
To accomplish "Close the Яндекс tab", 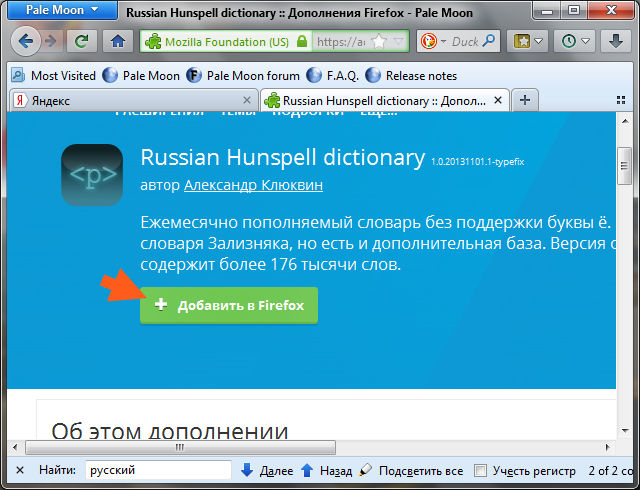I will click(247, 100).
